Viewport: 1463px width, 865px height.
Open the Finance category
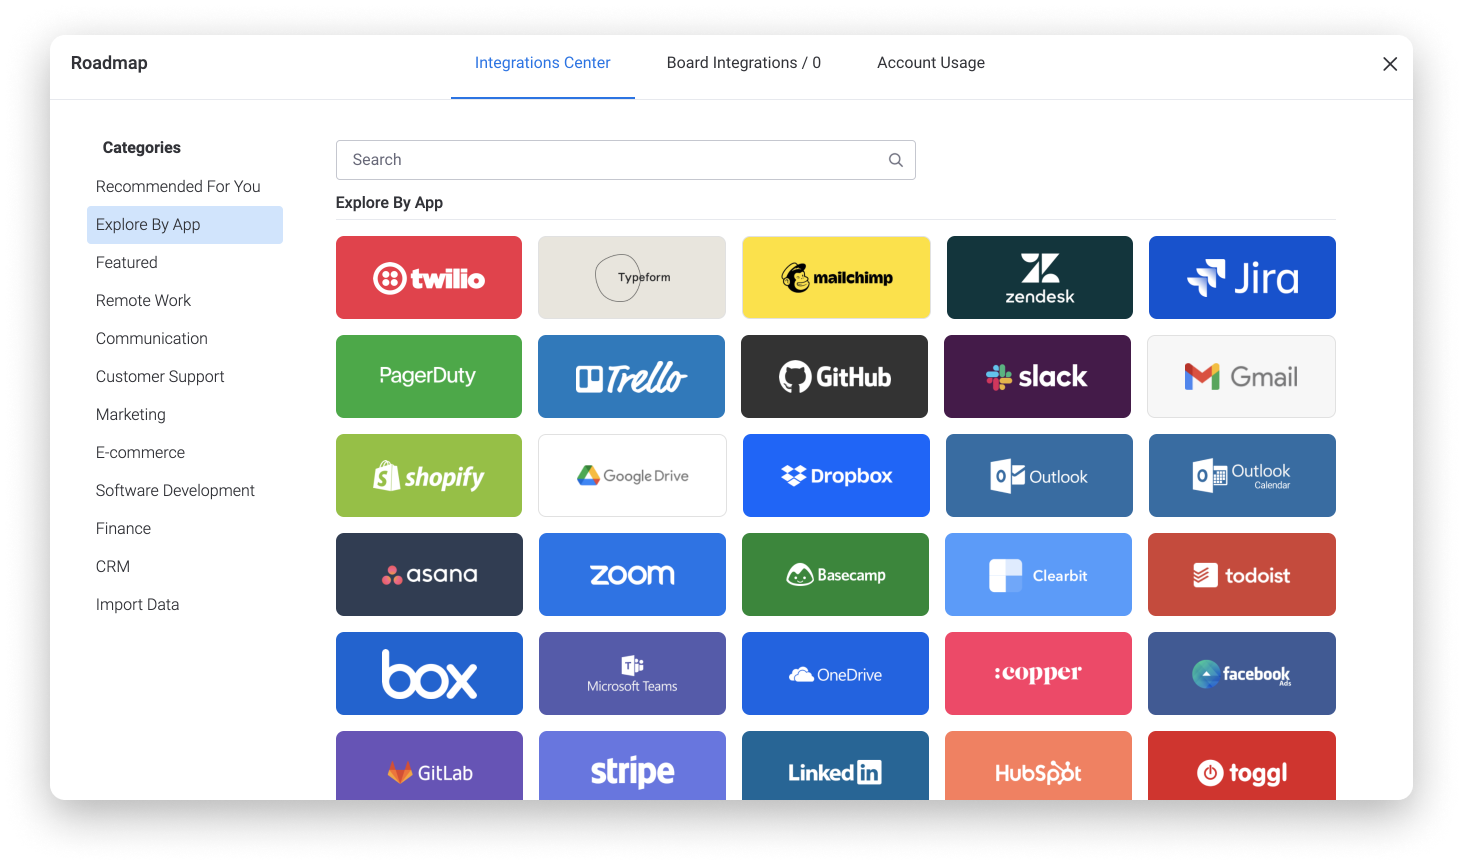185,529
